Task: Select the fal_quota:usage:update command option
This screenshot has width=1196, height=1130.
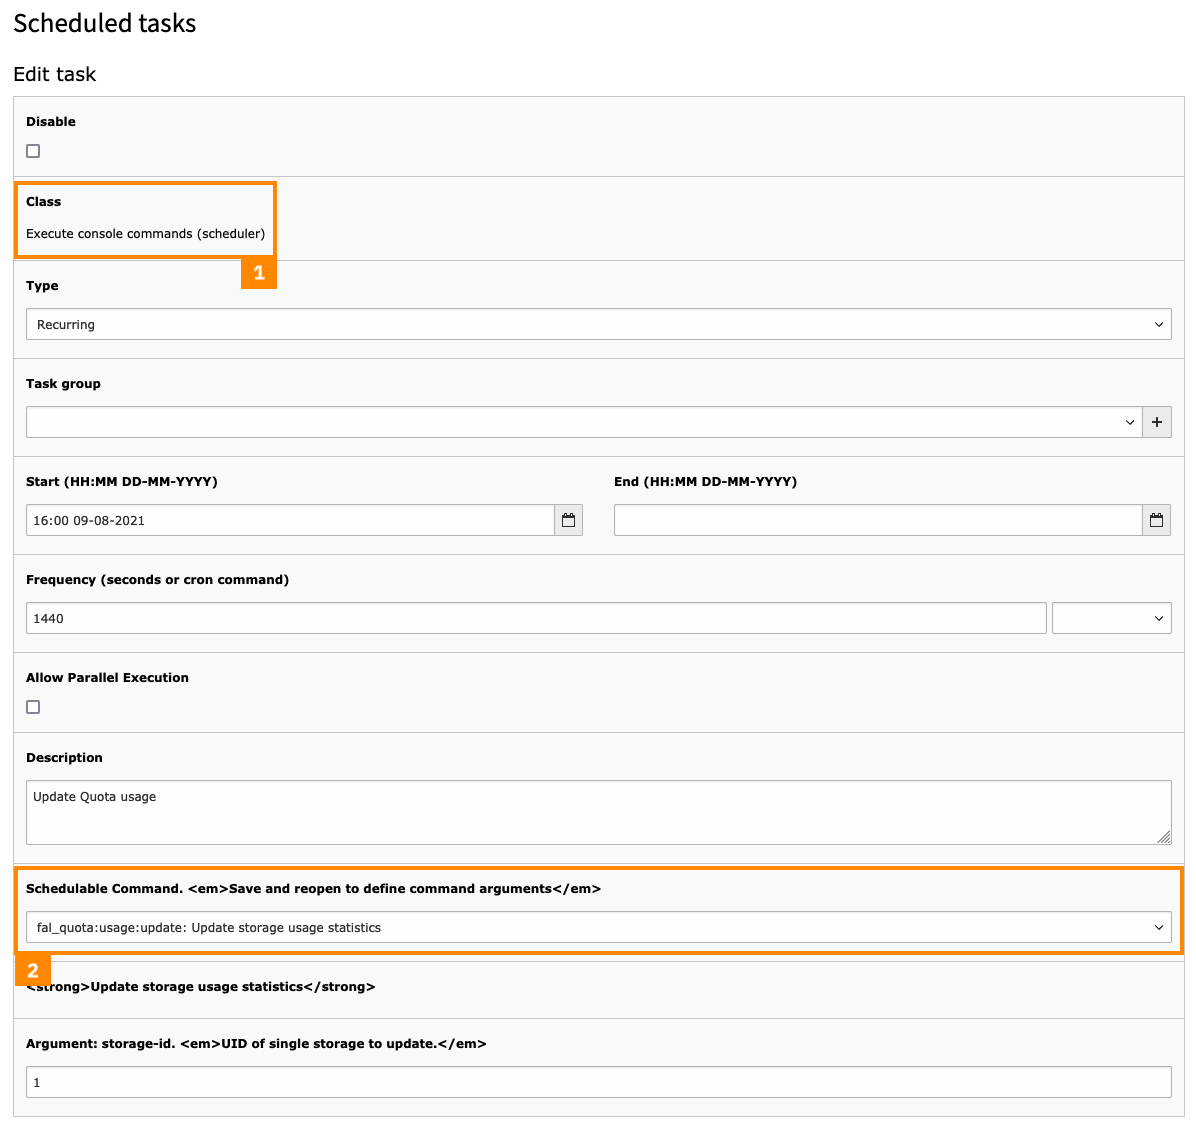Action: pyautogui.click(x=598, y=926)
